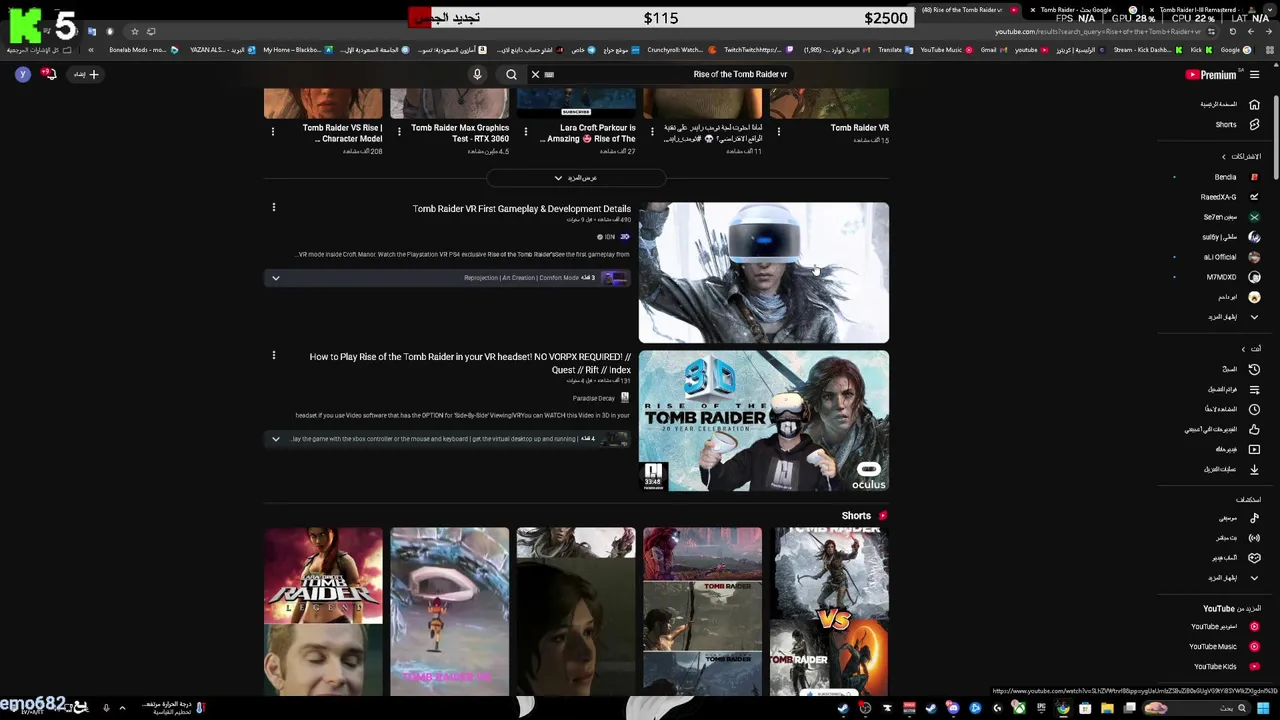Open options menu for How to Play Rise of the Tomb Raider
Screen dimensions: 1280x720
[x=273, y=356]
